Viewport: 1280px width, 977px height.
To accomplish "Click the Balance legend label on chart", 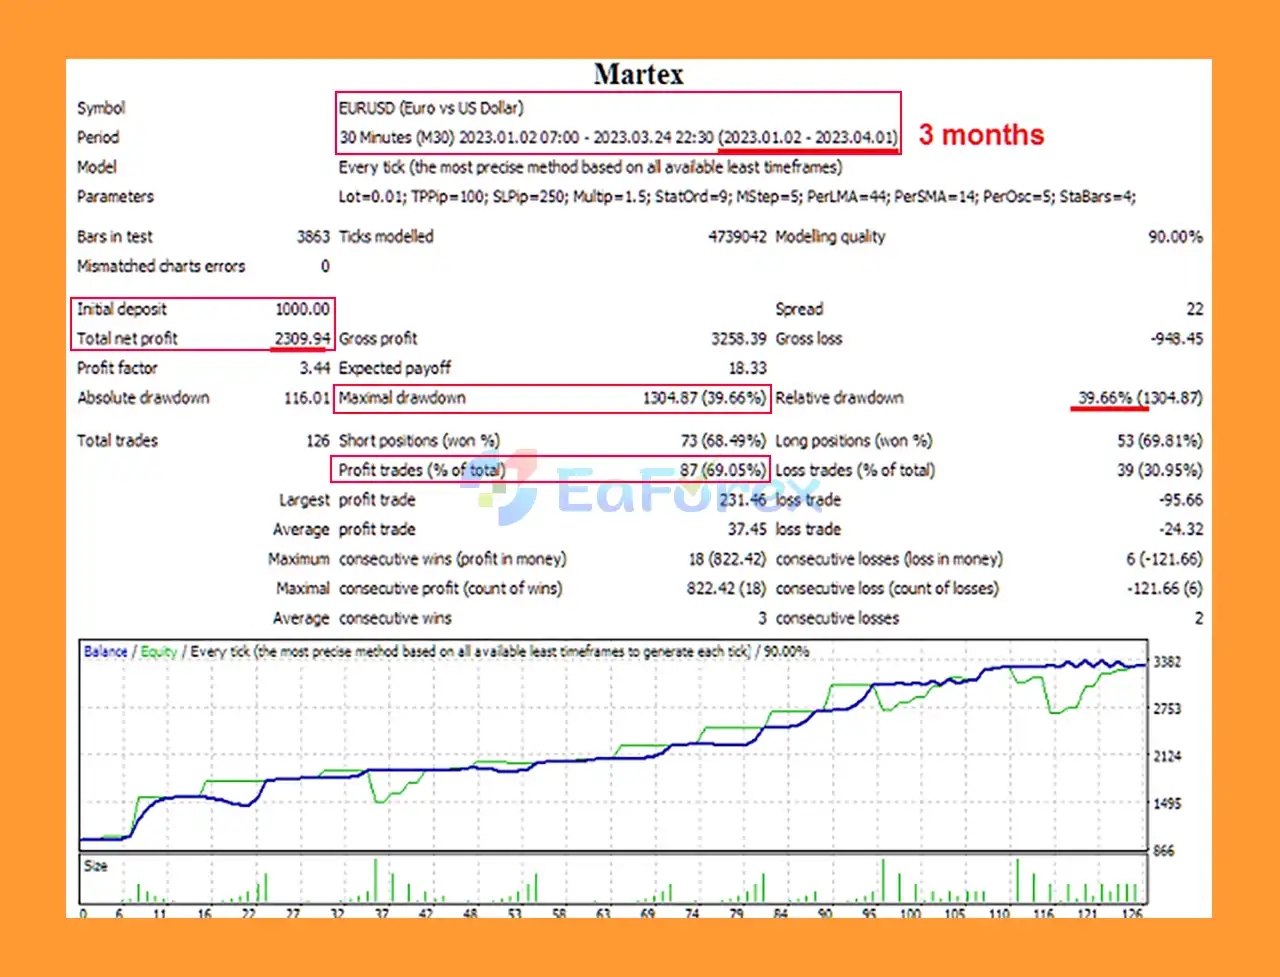I will click(105, 651).
